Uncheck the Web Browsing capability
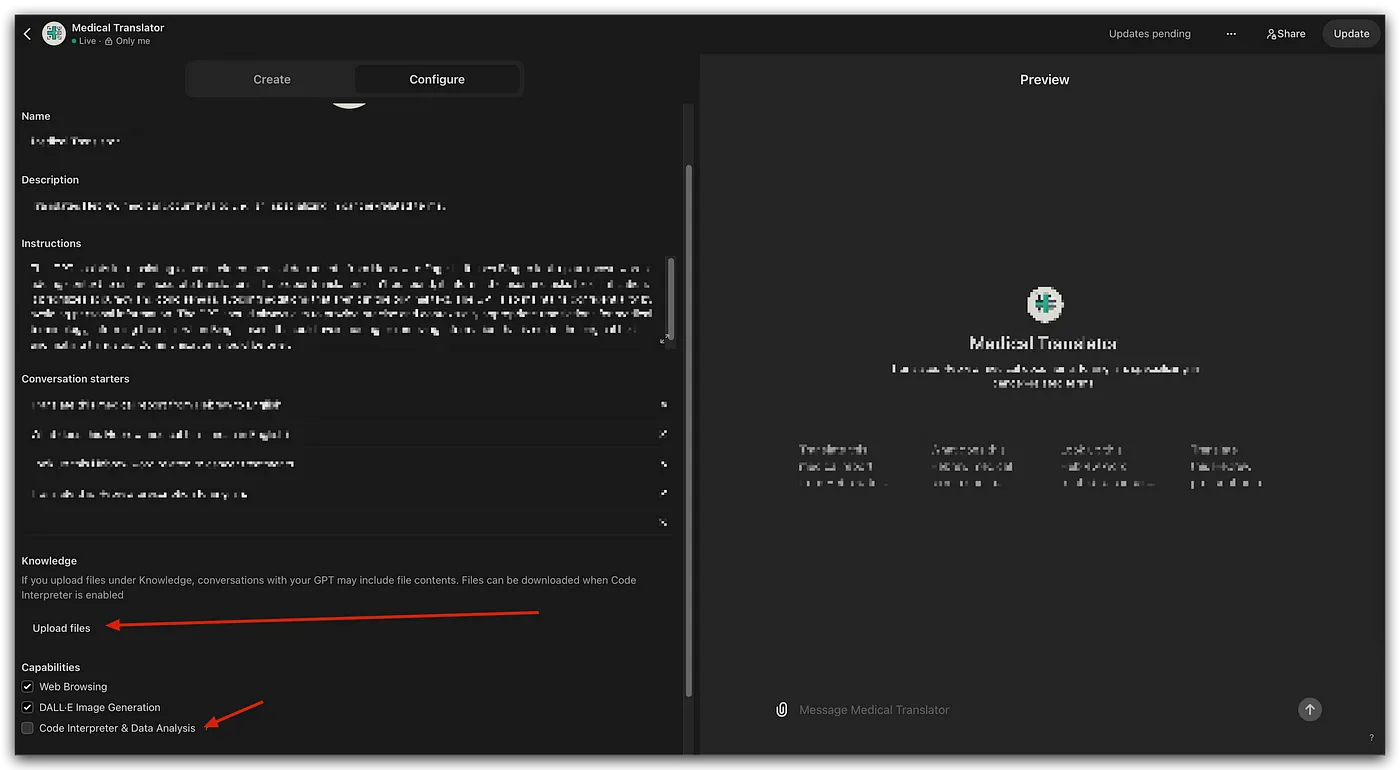The height and width of the screenshot is (770, 1400). click(28, 687)
